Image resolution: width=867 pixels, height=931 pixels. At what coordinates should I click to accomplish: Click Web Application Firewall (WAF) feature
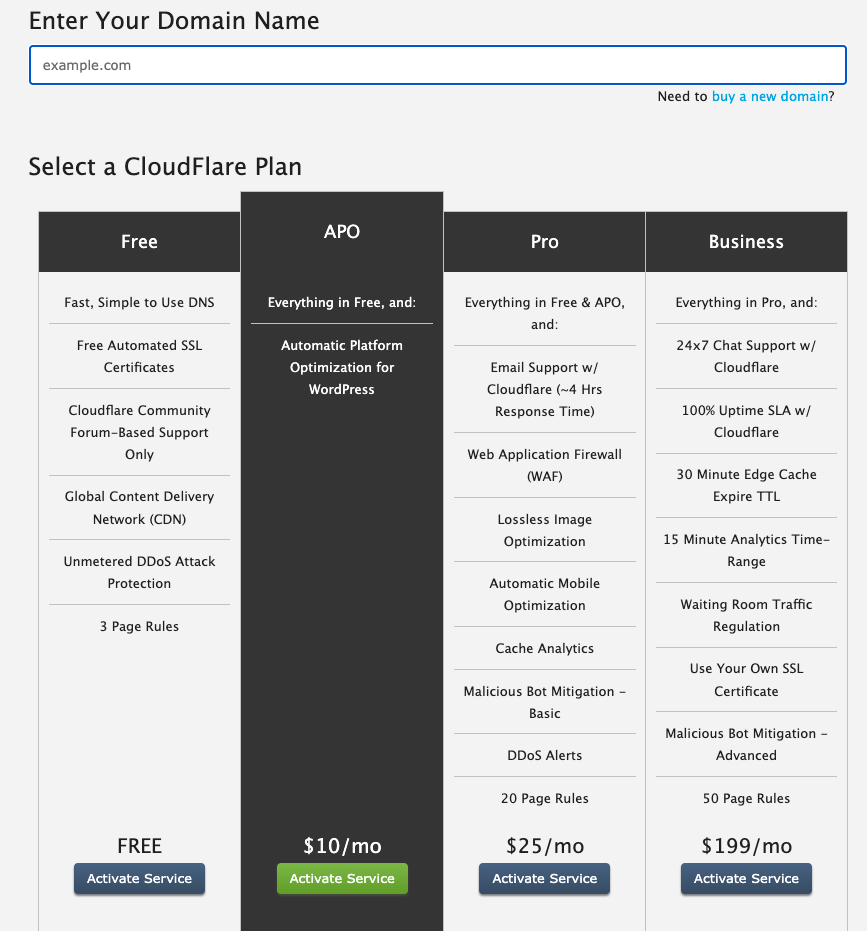point(544,465)
